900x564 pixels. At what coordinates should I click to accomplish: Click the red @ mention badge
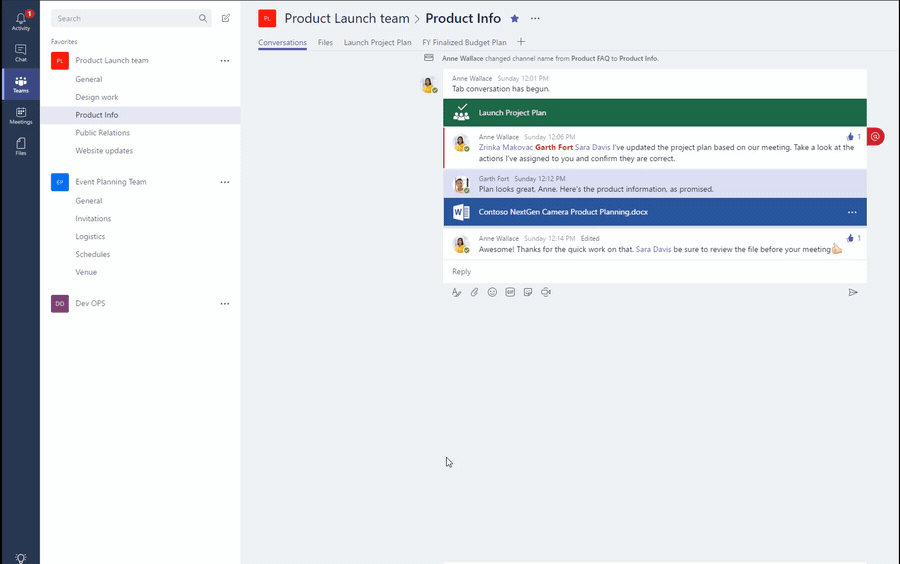(875, 137)
